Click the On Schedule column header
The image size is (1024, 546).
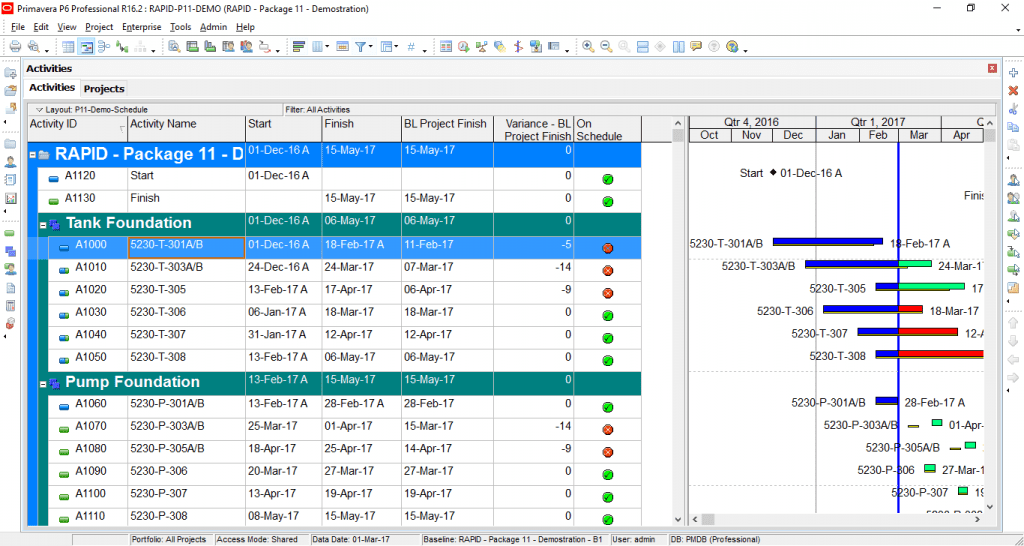tap(607, 129)
